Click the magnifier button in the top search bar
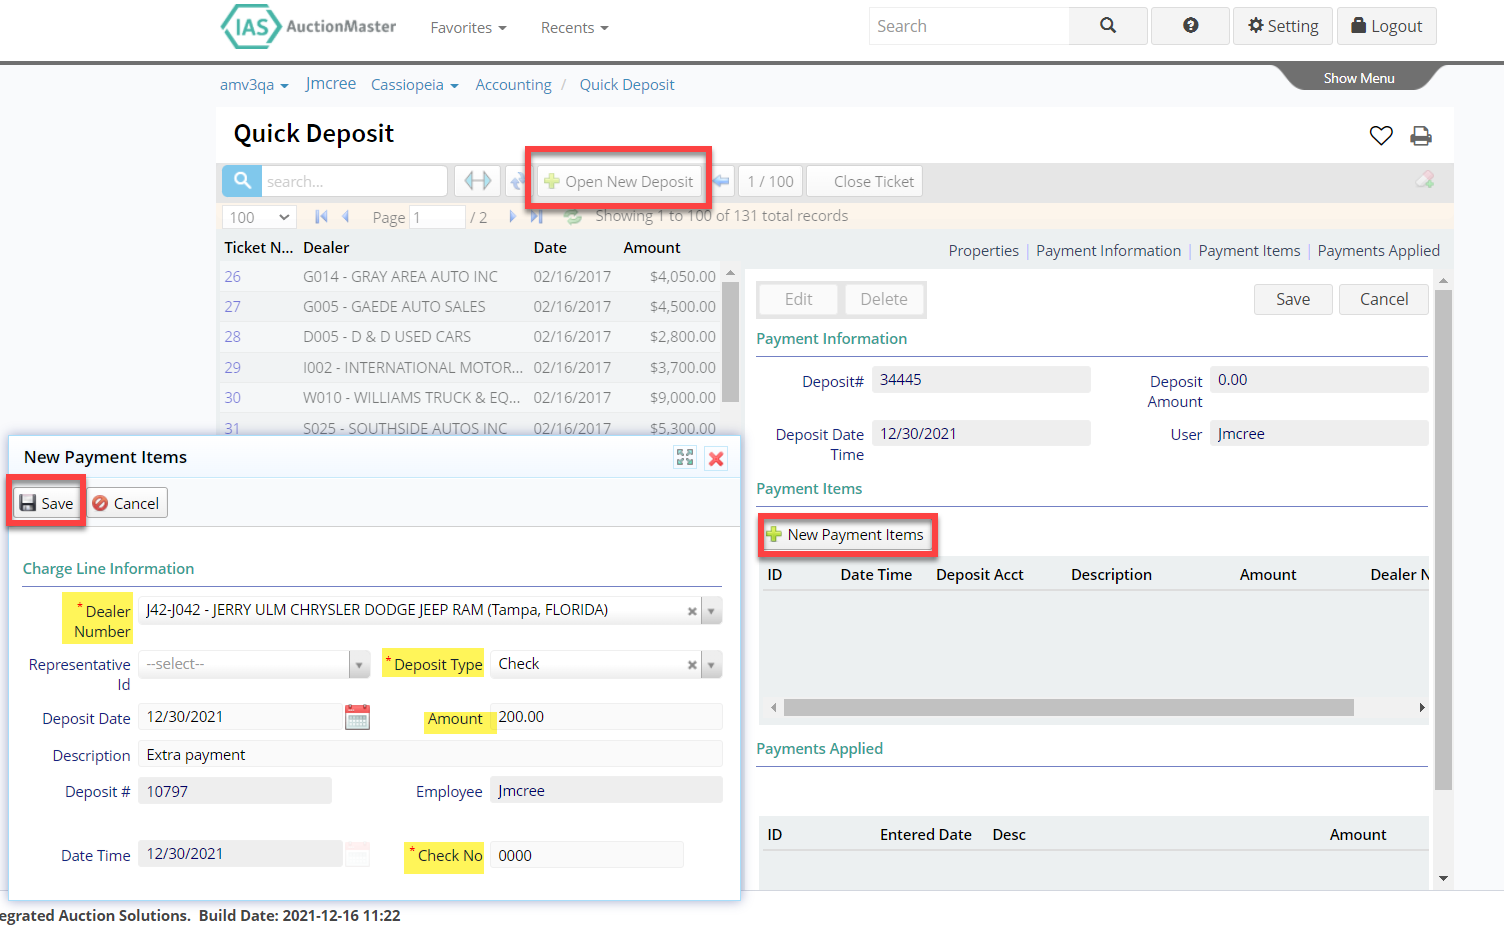This screenshot has height=933, width=1504. 1108,26
